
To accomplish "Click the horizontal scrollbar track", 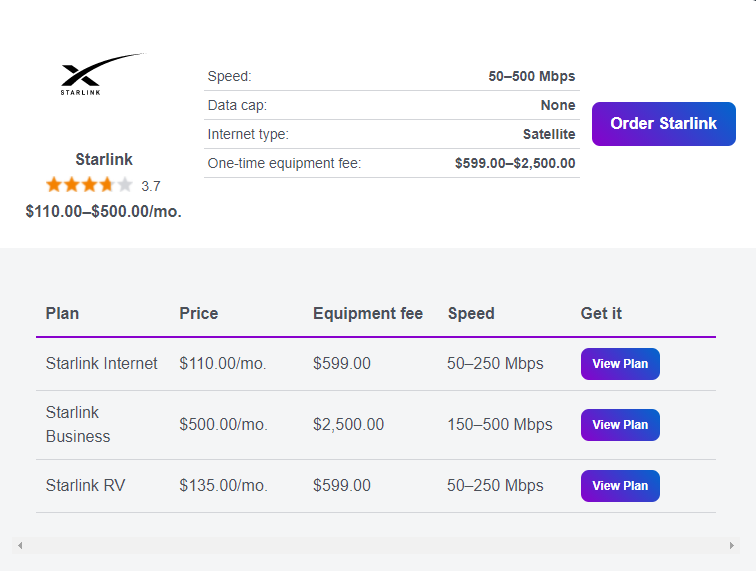I will 376,545.
